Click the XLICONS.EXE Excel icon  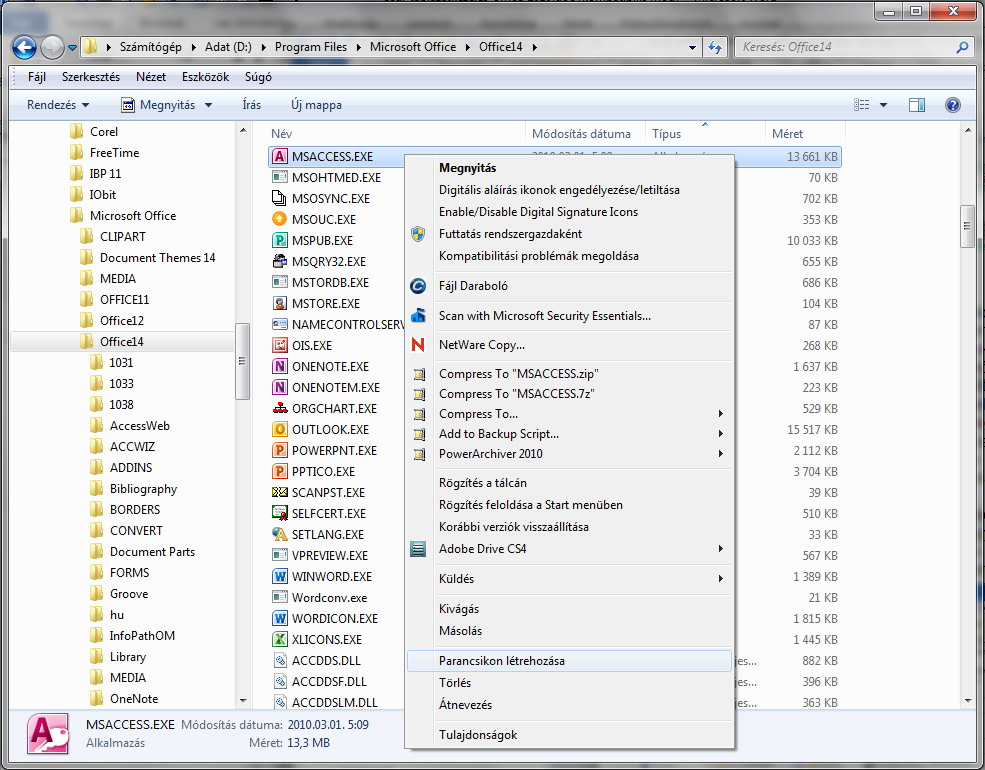click(x=280, y=639)
